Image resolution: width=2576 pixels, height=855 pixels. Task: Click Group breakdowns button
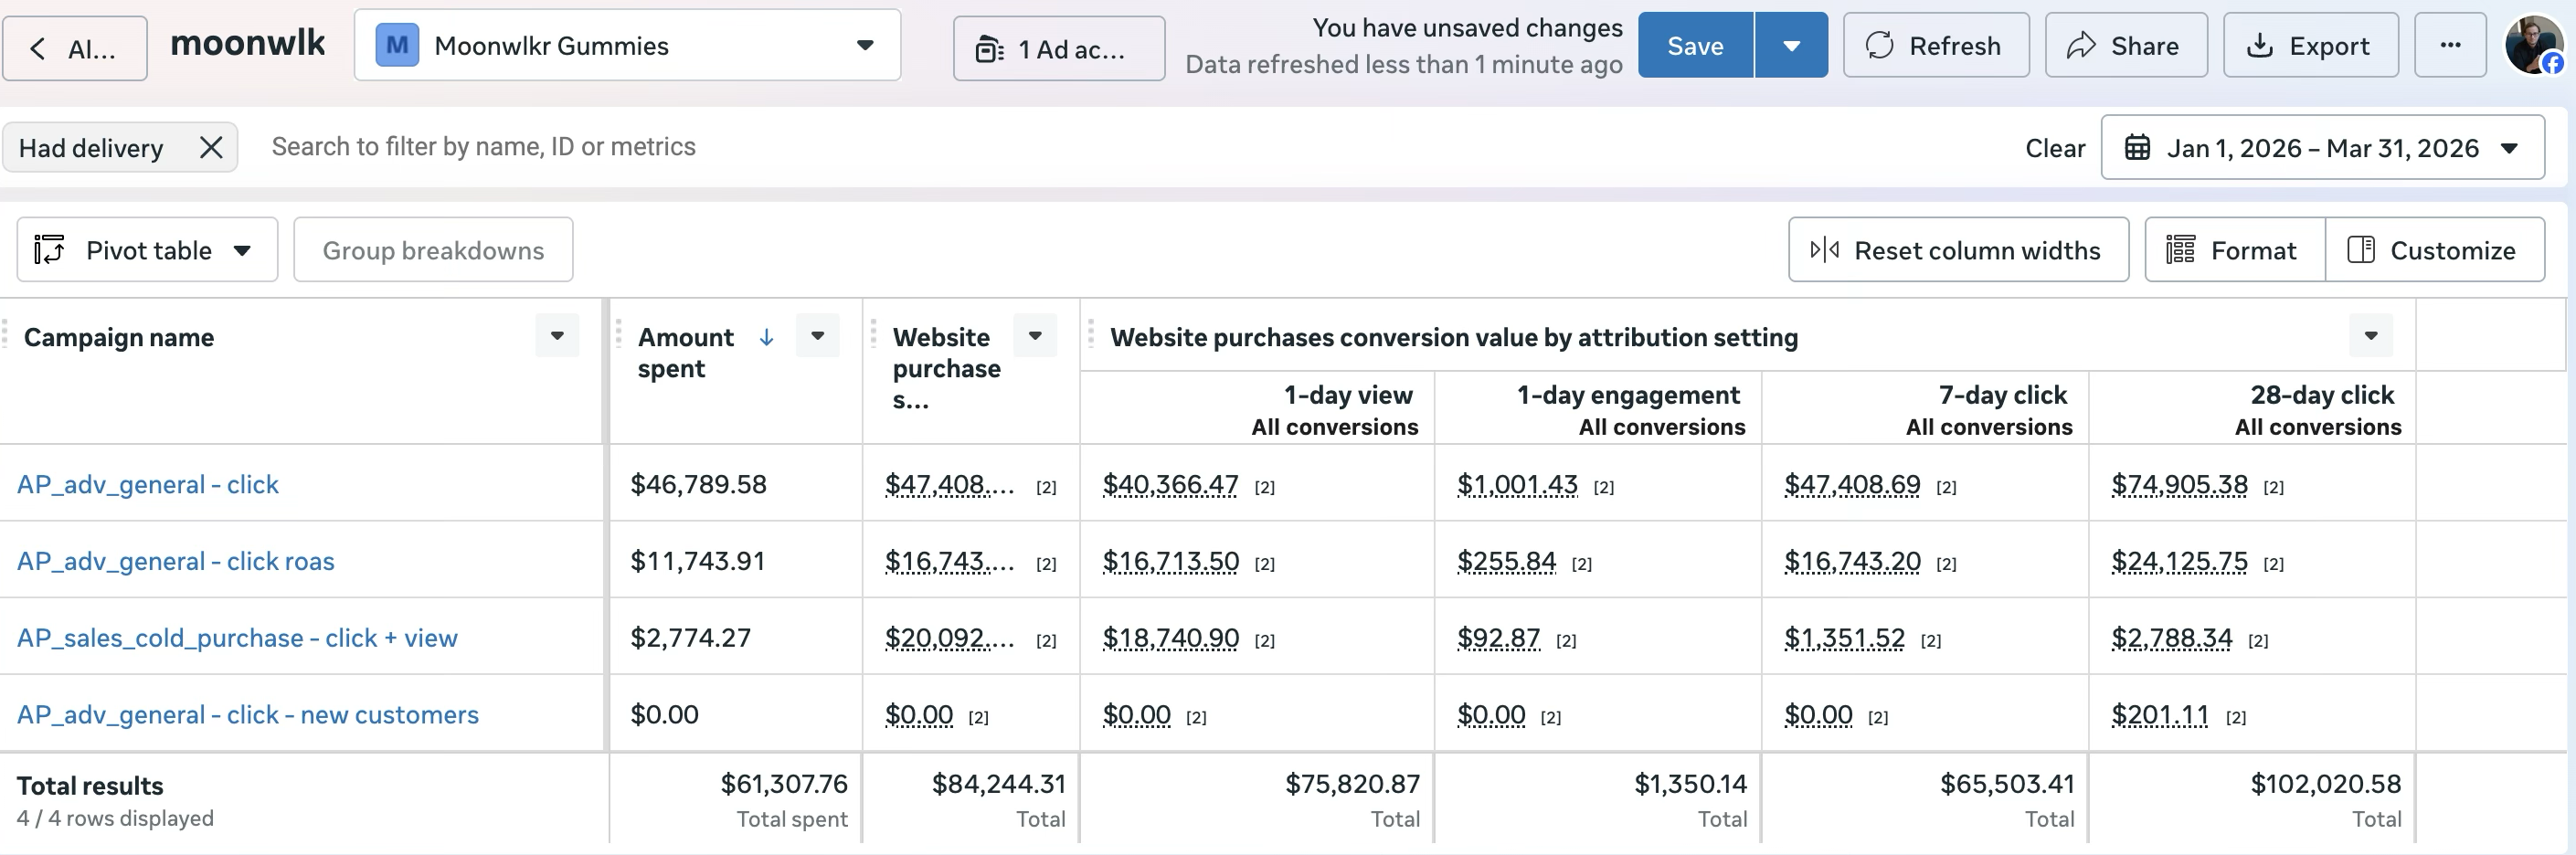point(433,250)
